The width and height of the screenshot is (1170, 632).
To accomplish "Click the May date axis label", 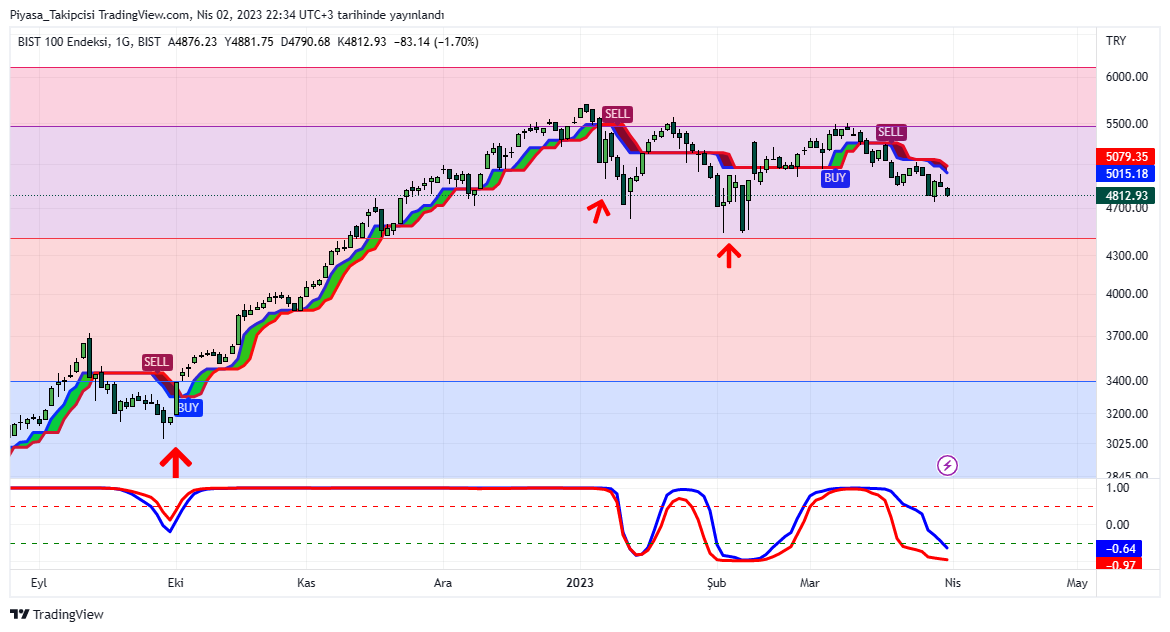I will coord(1077,583).
